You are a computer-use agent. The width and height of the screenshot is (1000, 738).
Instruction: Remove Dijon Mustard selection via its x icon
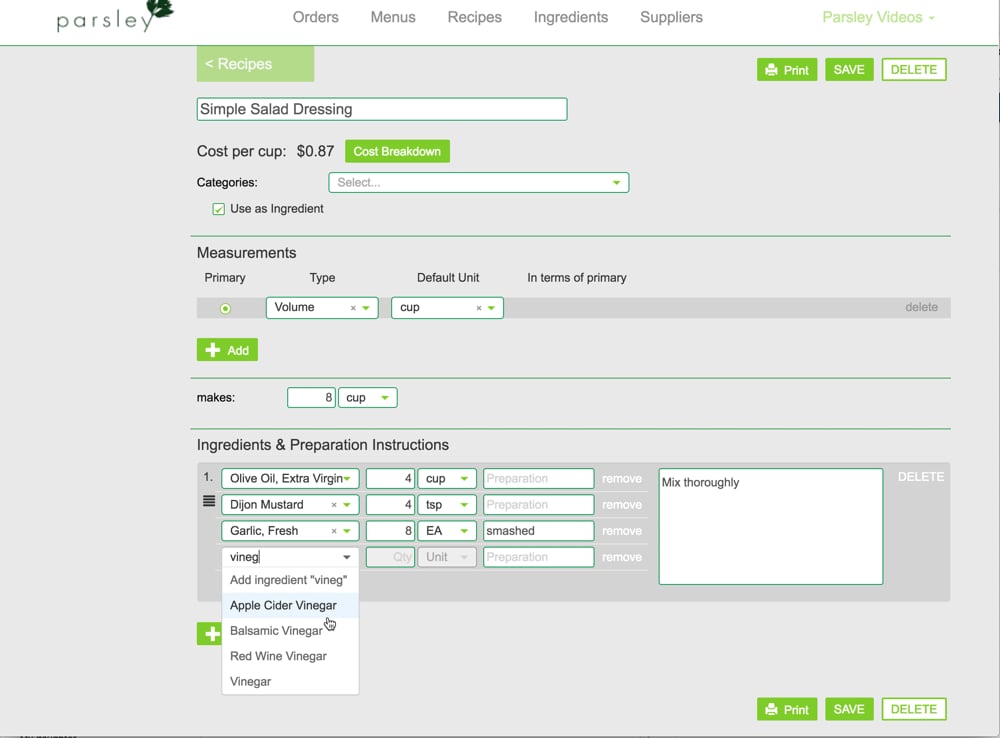[334, 504]
